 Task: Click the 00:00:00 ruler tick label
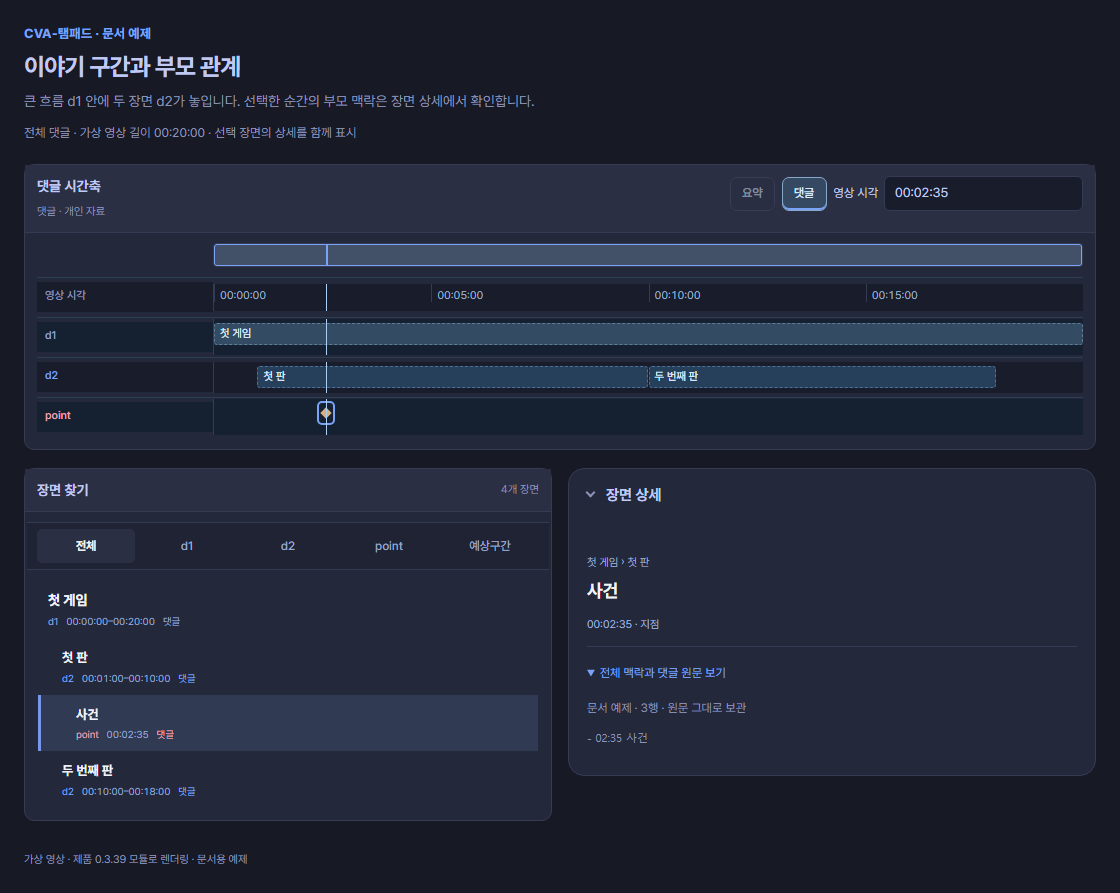tap(243, 295)
